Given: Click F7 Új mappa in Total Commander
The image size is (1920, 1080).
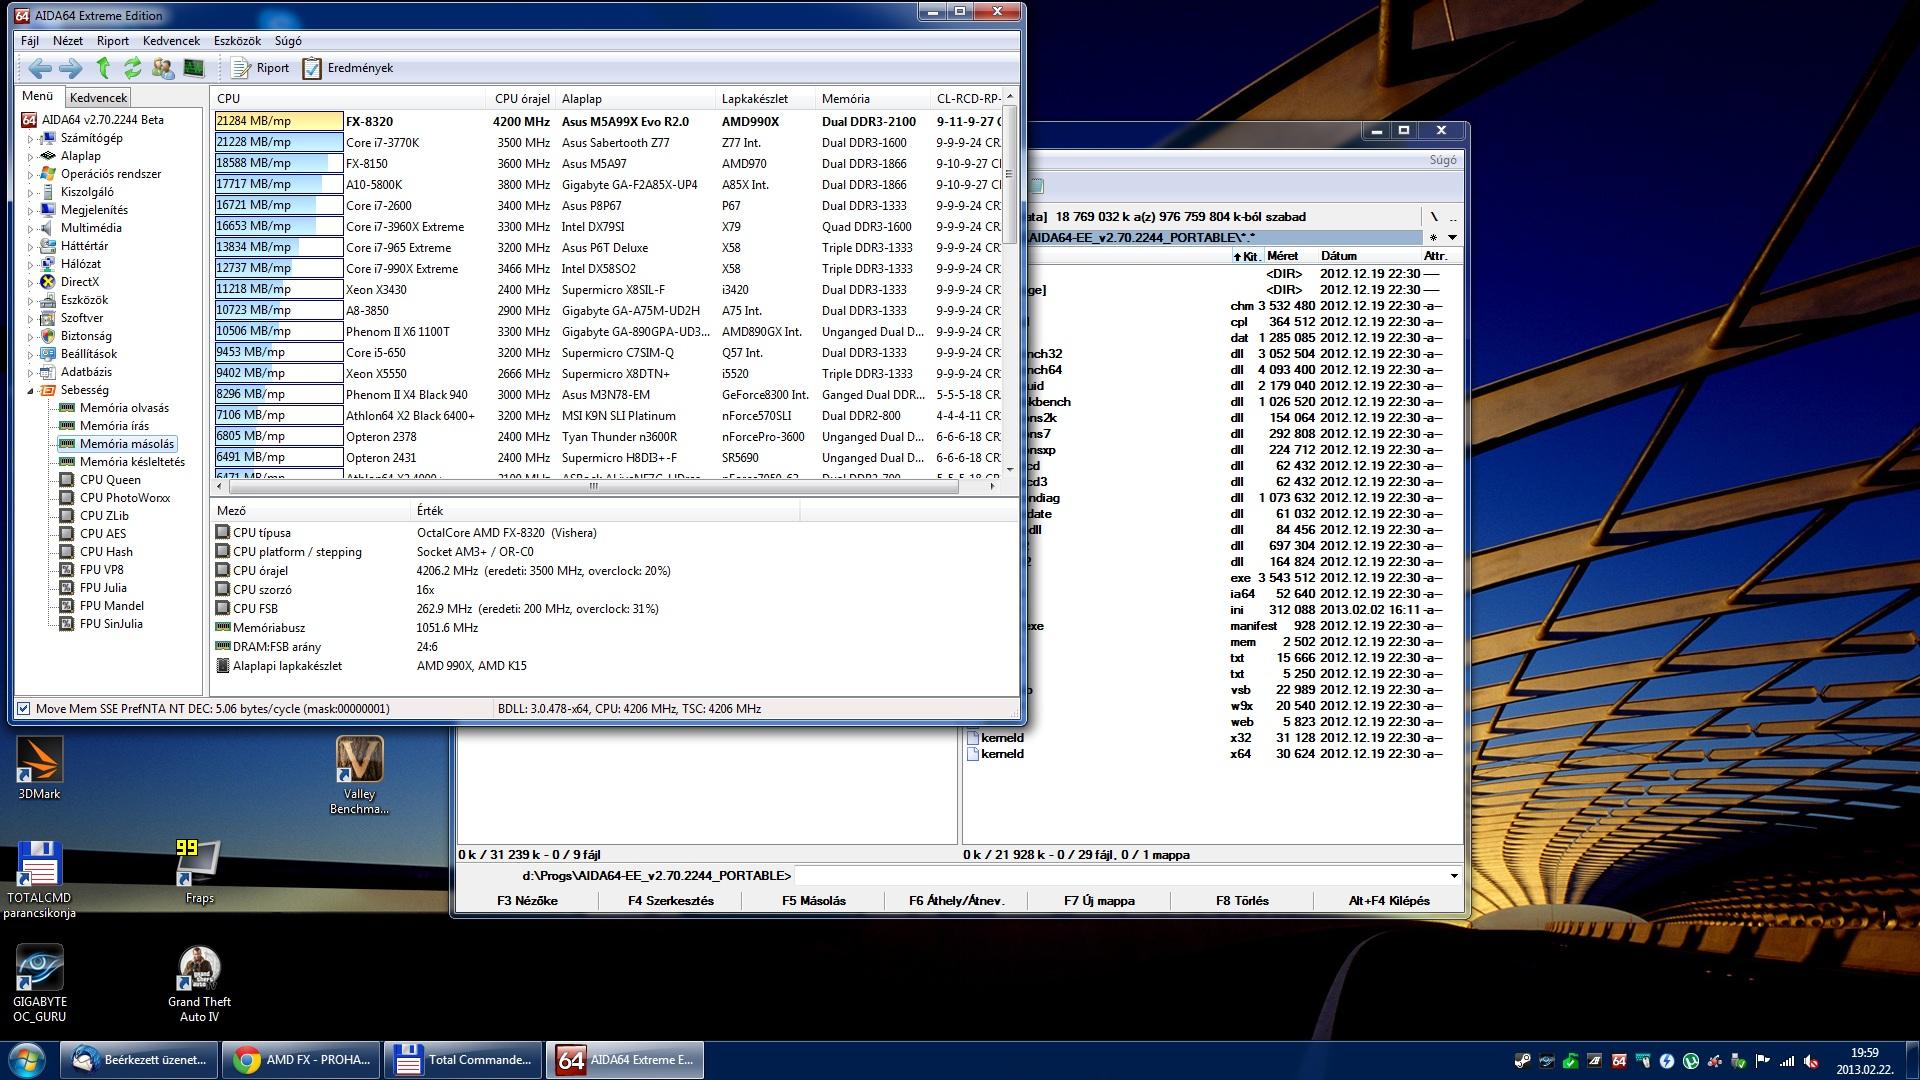Looking at the screenshot, I should click(x=1099, y=901).
